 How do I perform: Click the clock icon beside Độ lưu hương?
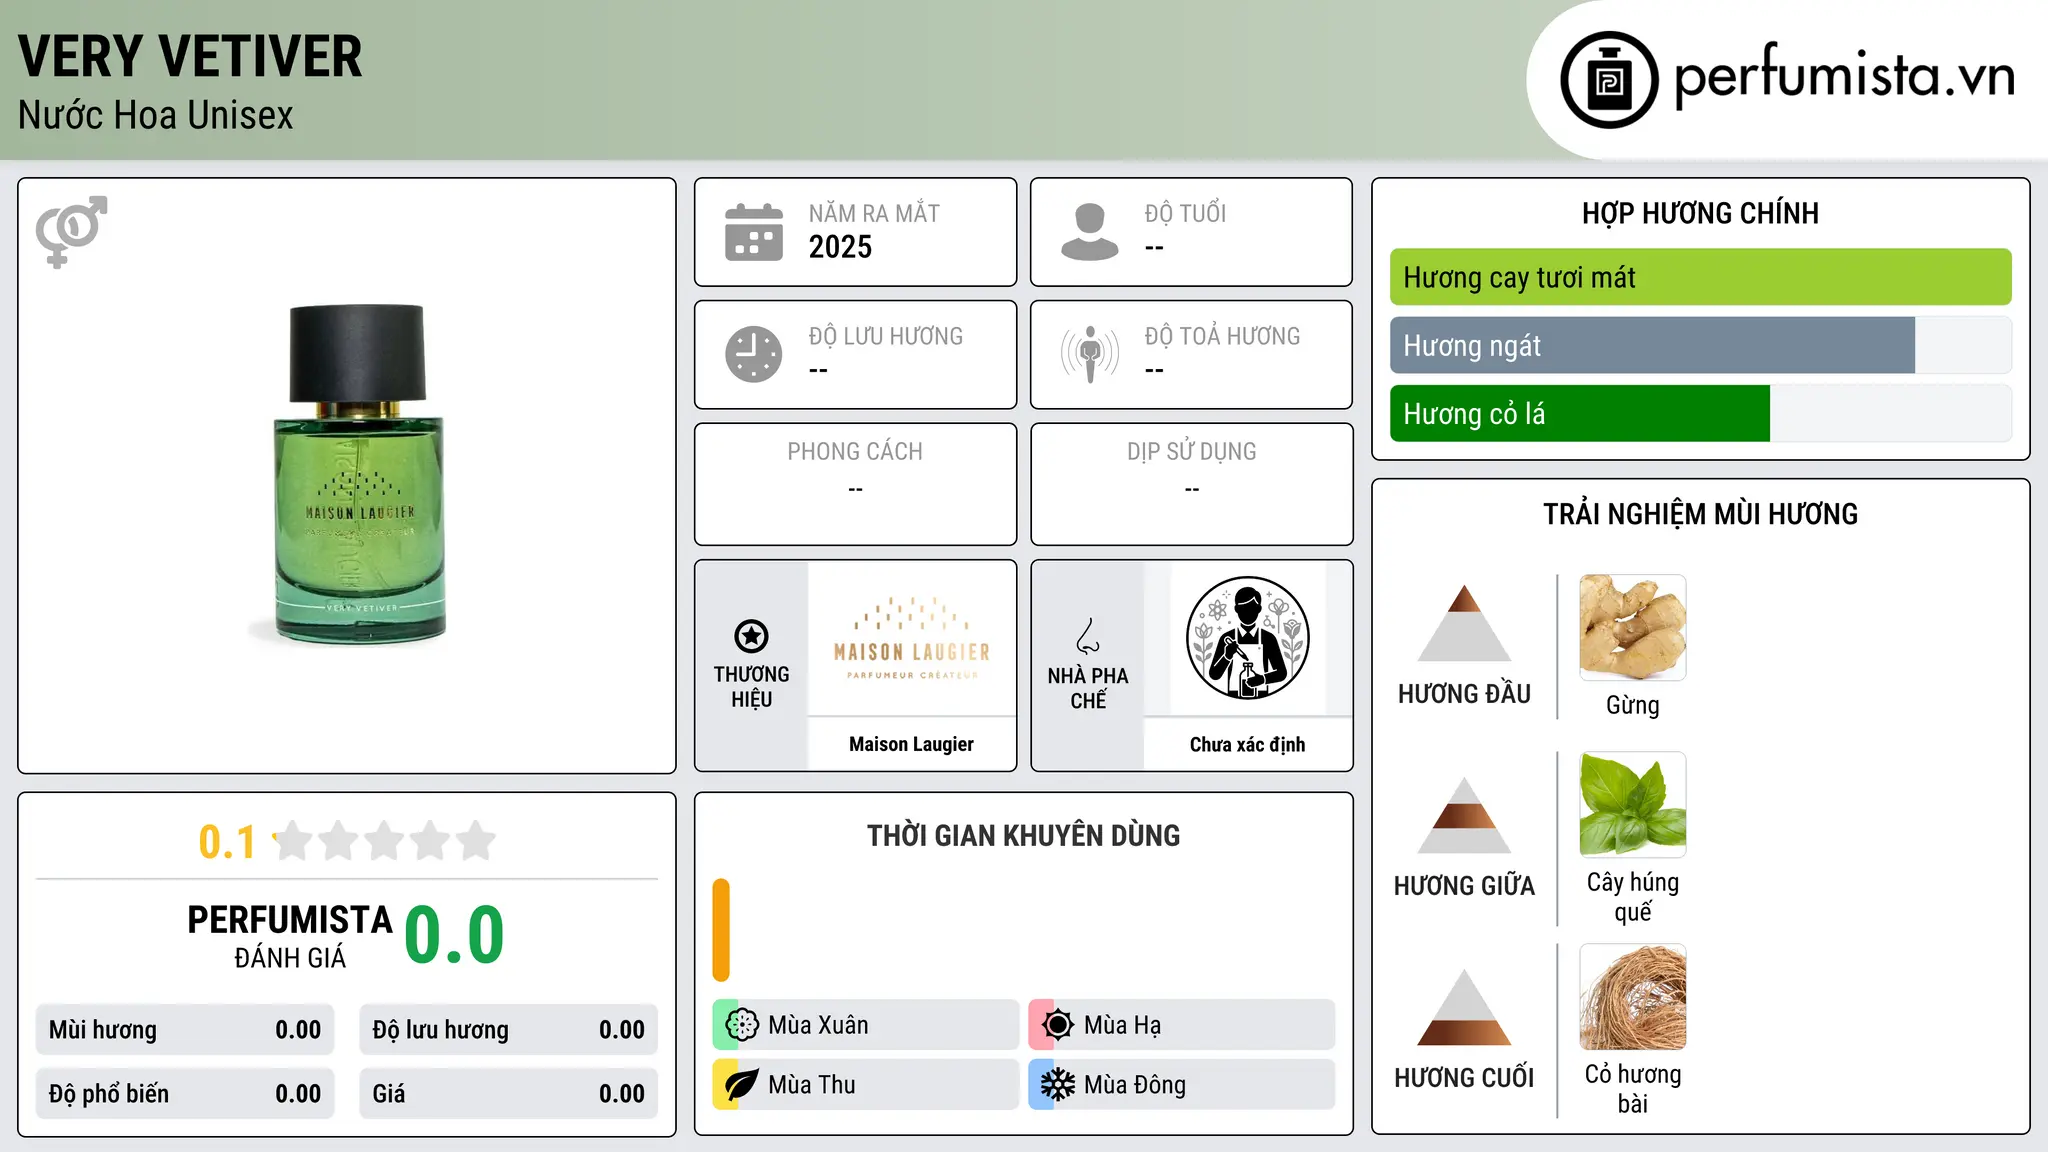(x=754, y=354)
